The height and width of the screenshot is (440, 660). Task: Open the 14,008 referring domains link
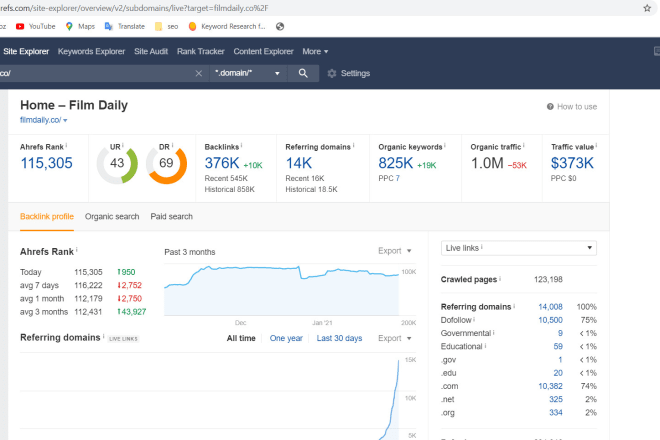tap(550, 307)
